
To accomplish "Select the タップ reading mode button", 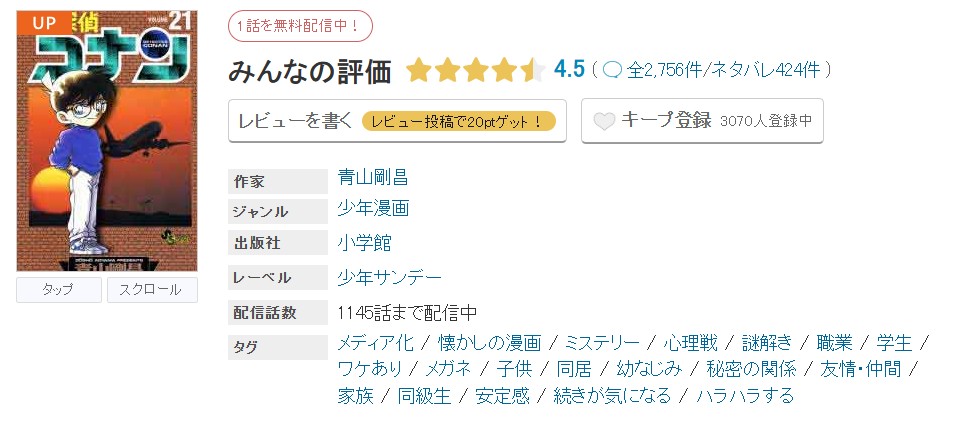I will (x=59, y=290).
